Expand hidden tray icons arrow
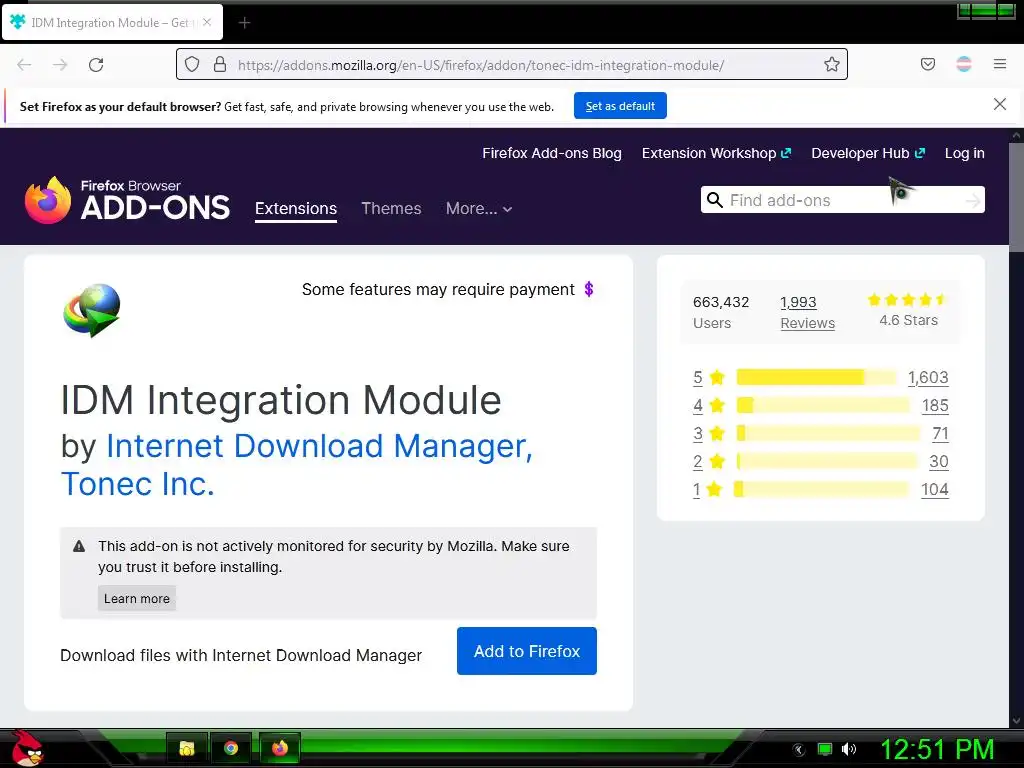 [x=798, y=750]
